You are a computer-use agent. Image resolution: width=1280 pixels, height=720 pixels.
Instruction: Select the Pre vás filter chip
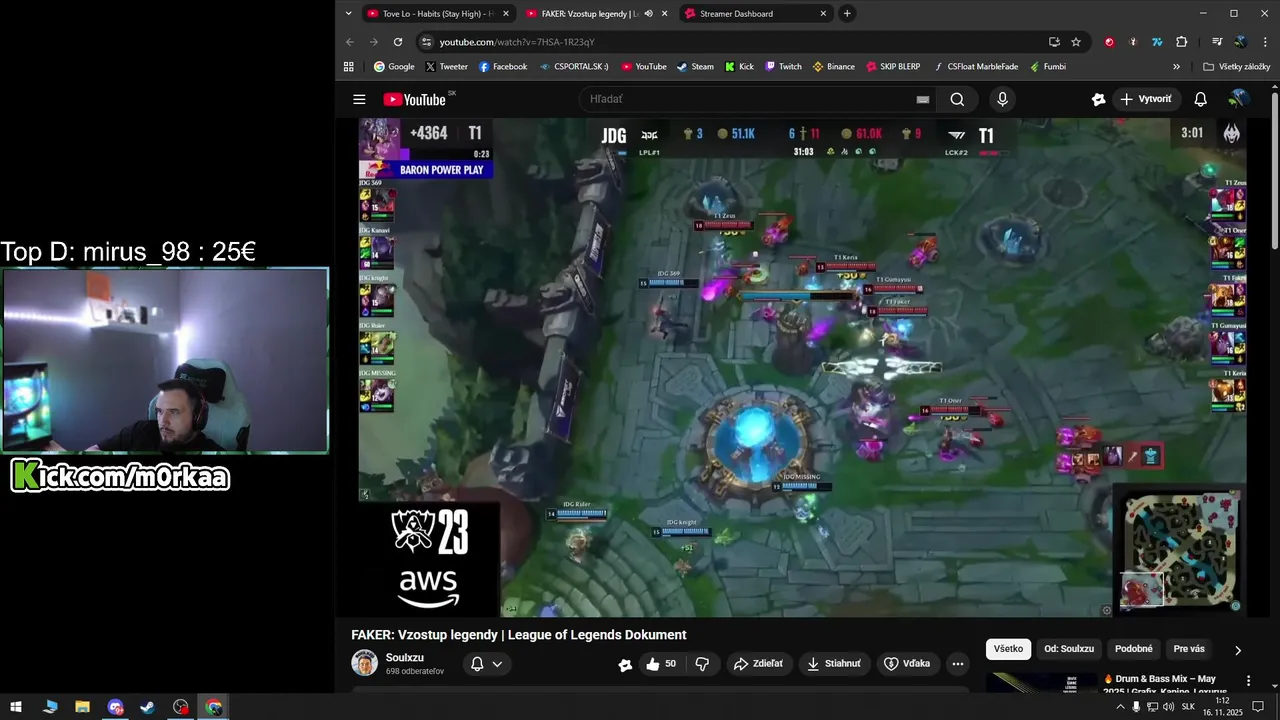[x=1189, y=649]
